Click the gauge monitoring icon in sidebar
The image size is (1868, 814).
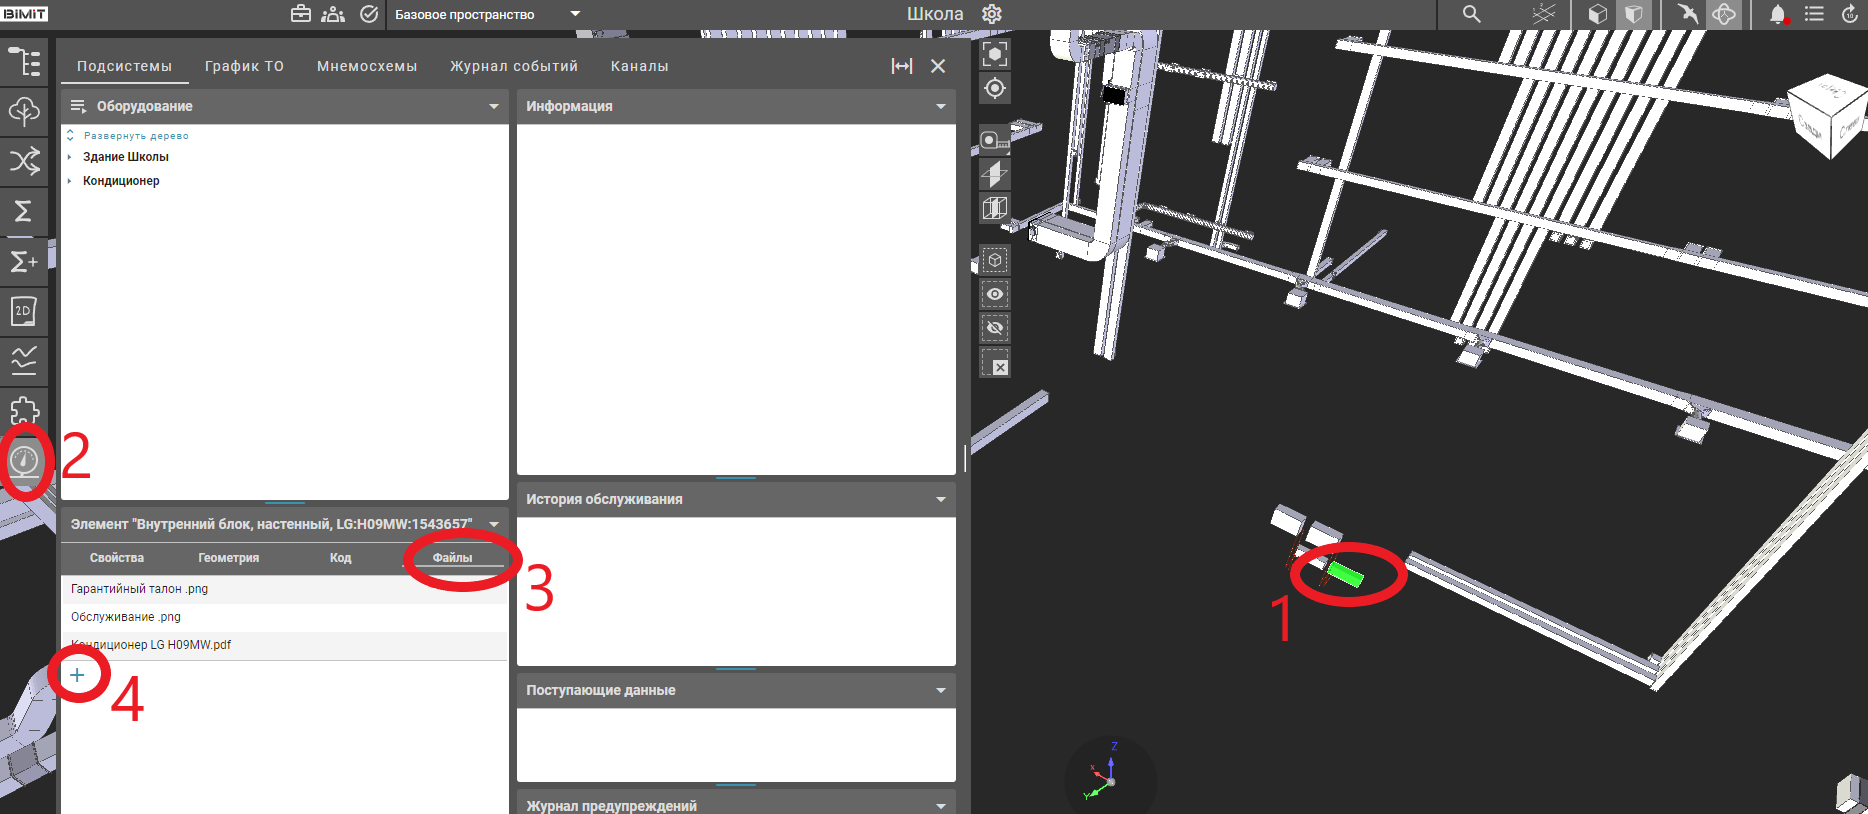click(24, 461)
